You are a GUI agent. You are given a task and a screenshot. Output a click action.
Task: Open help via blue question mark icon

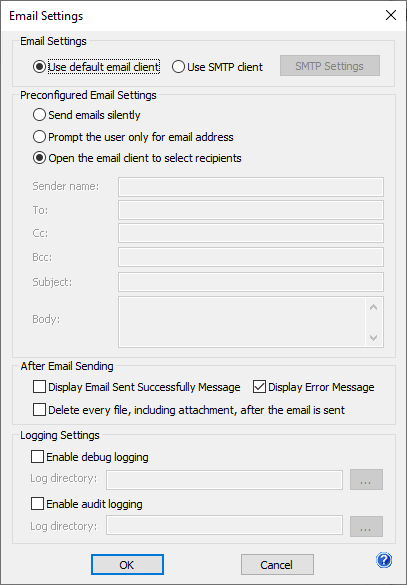[384, 560]
